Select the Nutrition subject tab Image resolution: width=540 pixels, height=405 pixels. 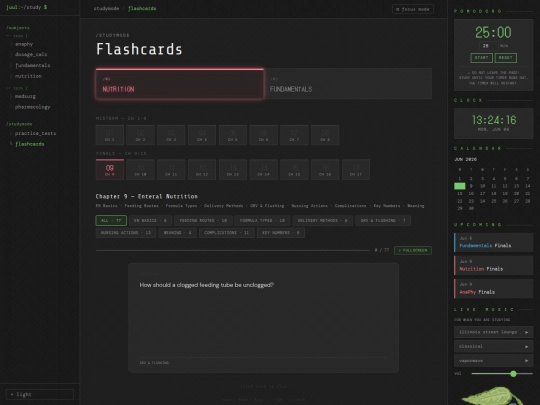pos(179,84)
